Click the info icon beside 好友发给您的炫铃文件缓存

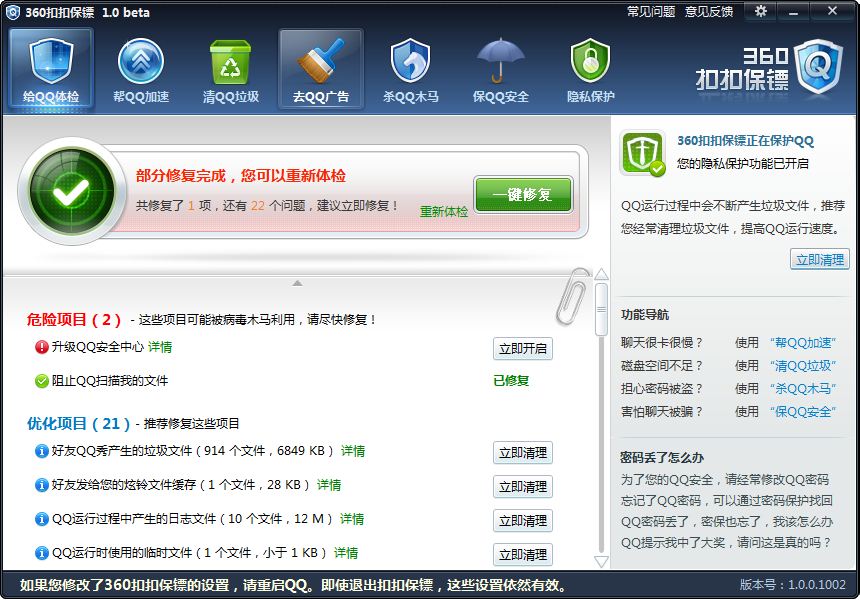pyautogui.click(x=42, y=485)
